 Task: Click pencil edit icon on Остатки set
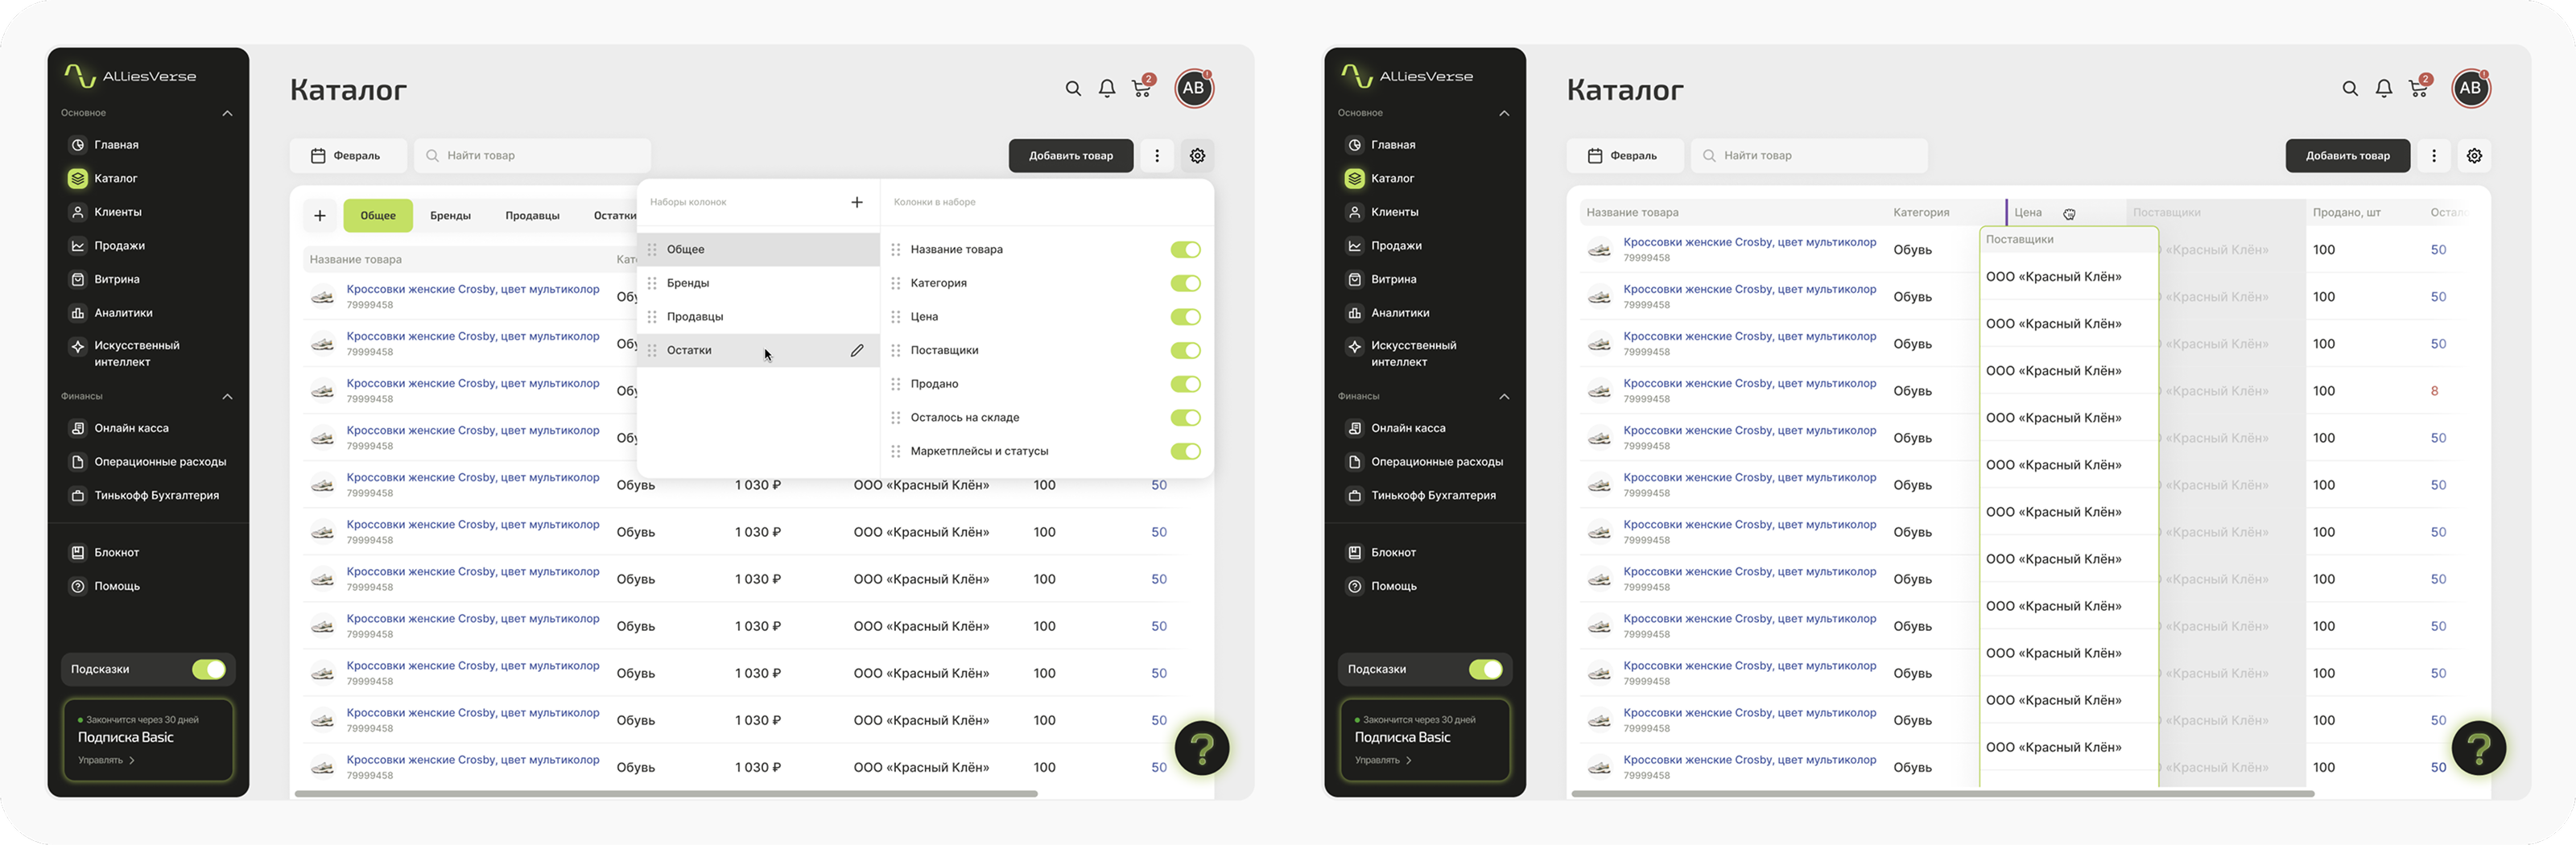pyautogui.click(x=857, y=351)
